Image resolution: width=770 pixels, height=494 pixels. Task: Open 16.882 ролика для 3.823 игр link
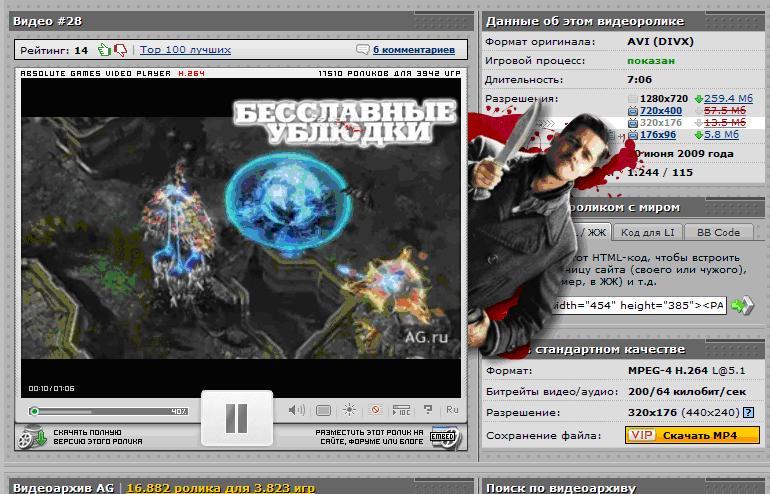click(x=220, y=488)
